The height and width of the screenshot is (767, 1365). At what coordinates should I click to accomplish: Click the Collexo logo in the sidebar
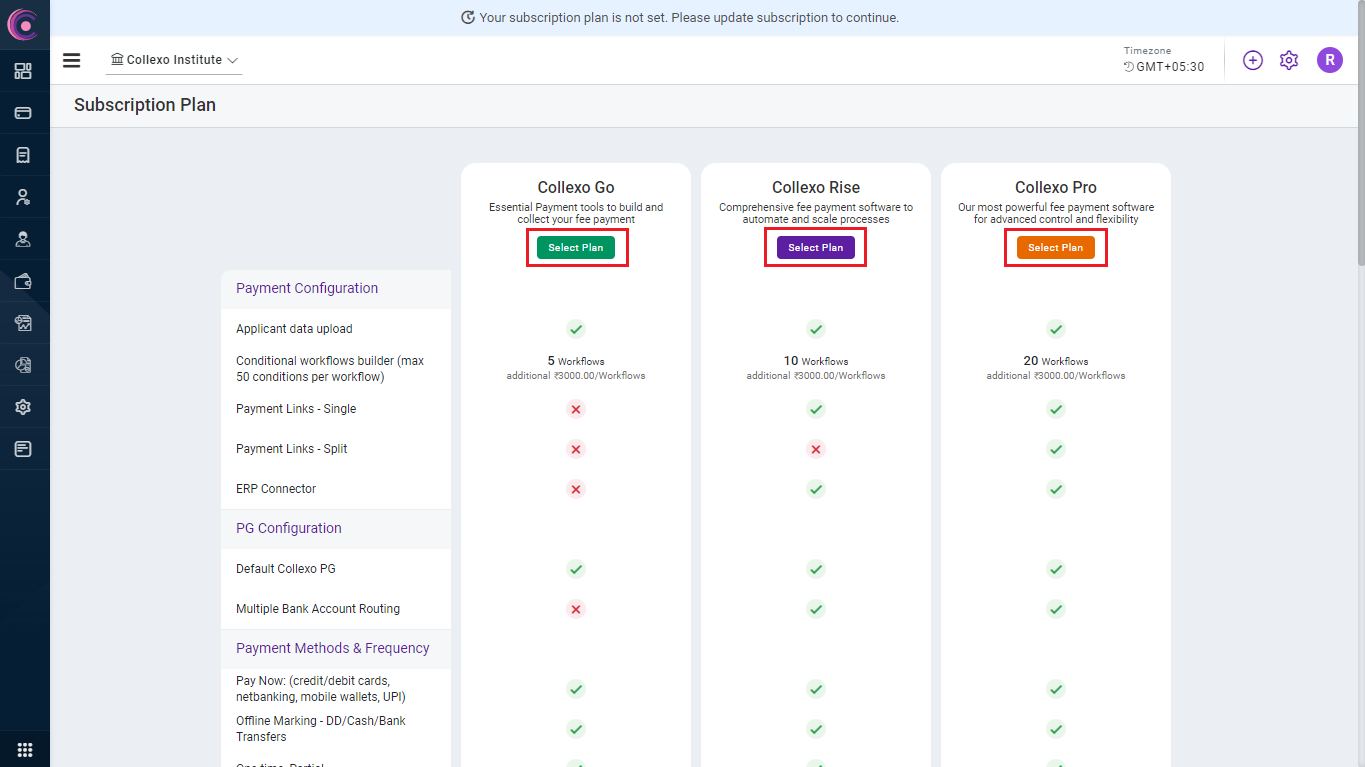coord(23,24)
